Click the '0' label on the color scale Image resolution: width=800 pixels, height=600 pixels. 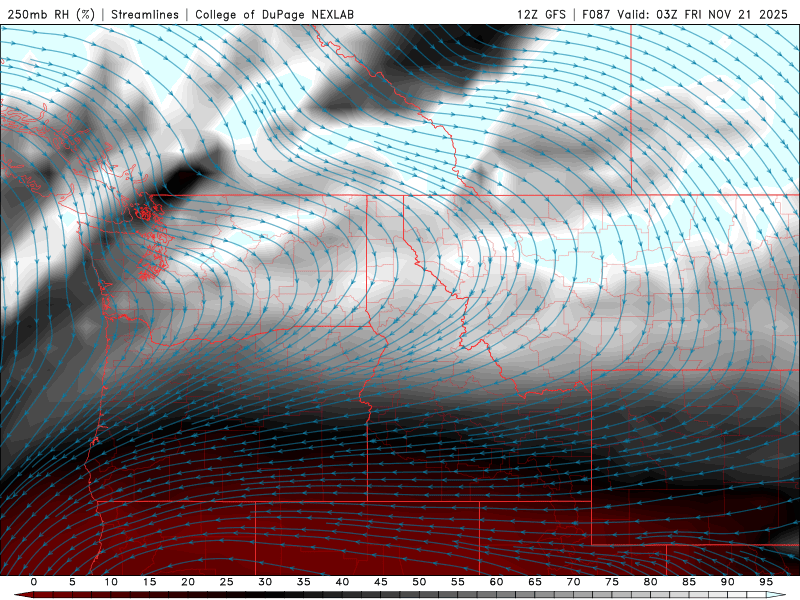tap(34, 582)
